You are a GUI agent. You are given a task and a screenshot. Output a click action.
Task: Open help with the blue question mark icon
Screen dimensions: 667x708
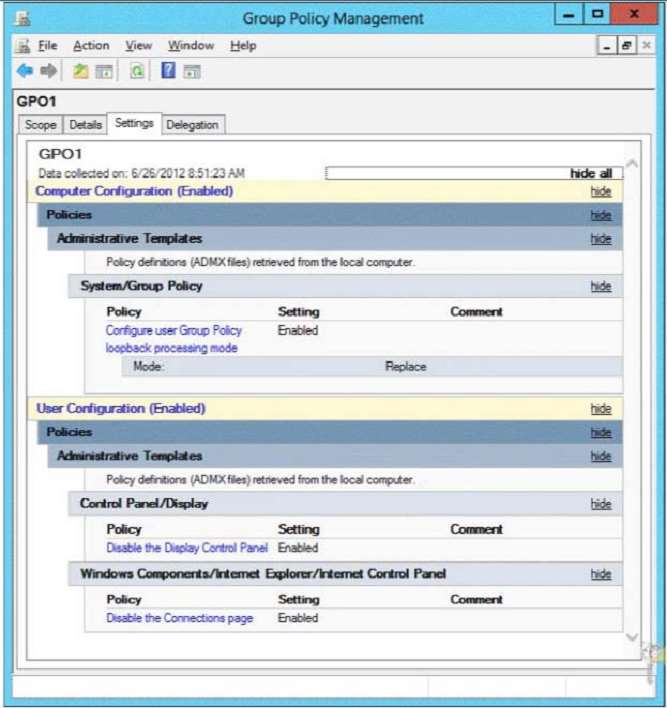(168, 70)
